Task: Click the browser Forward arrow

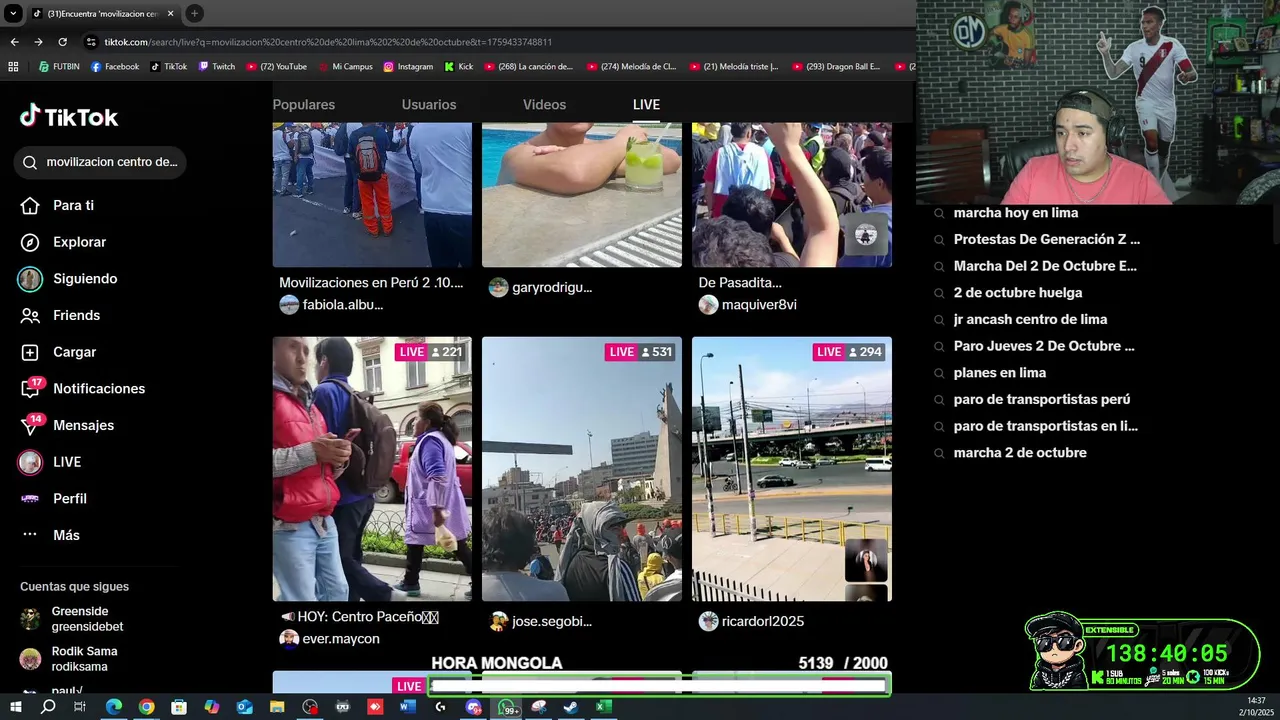Action: 38,42
